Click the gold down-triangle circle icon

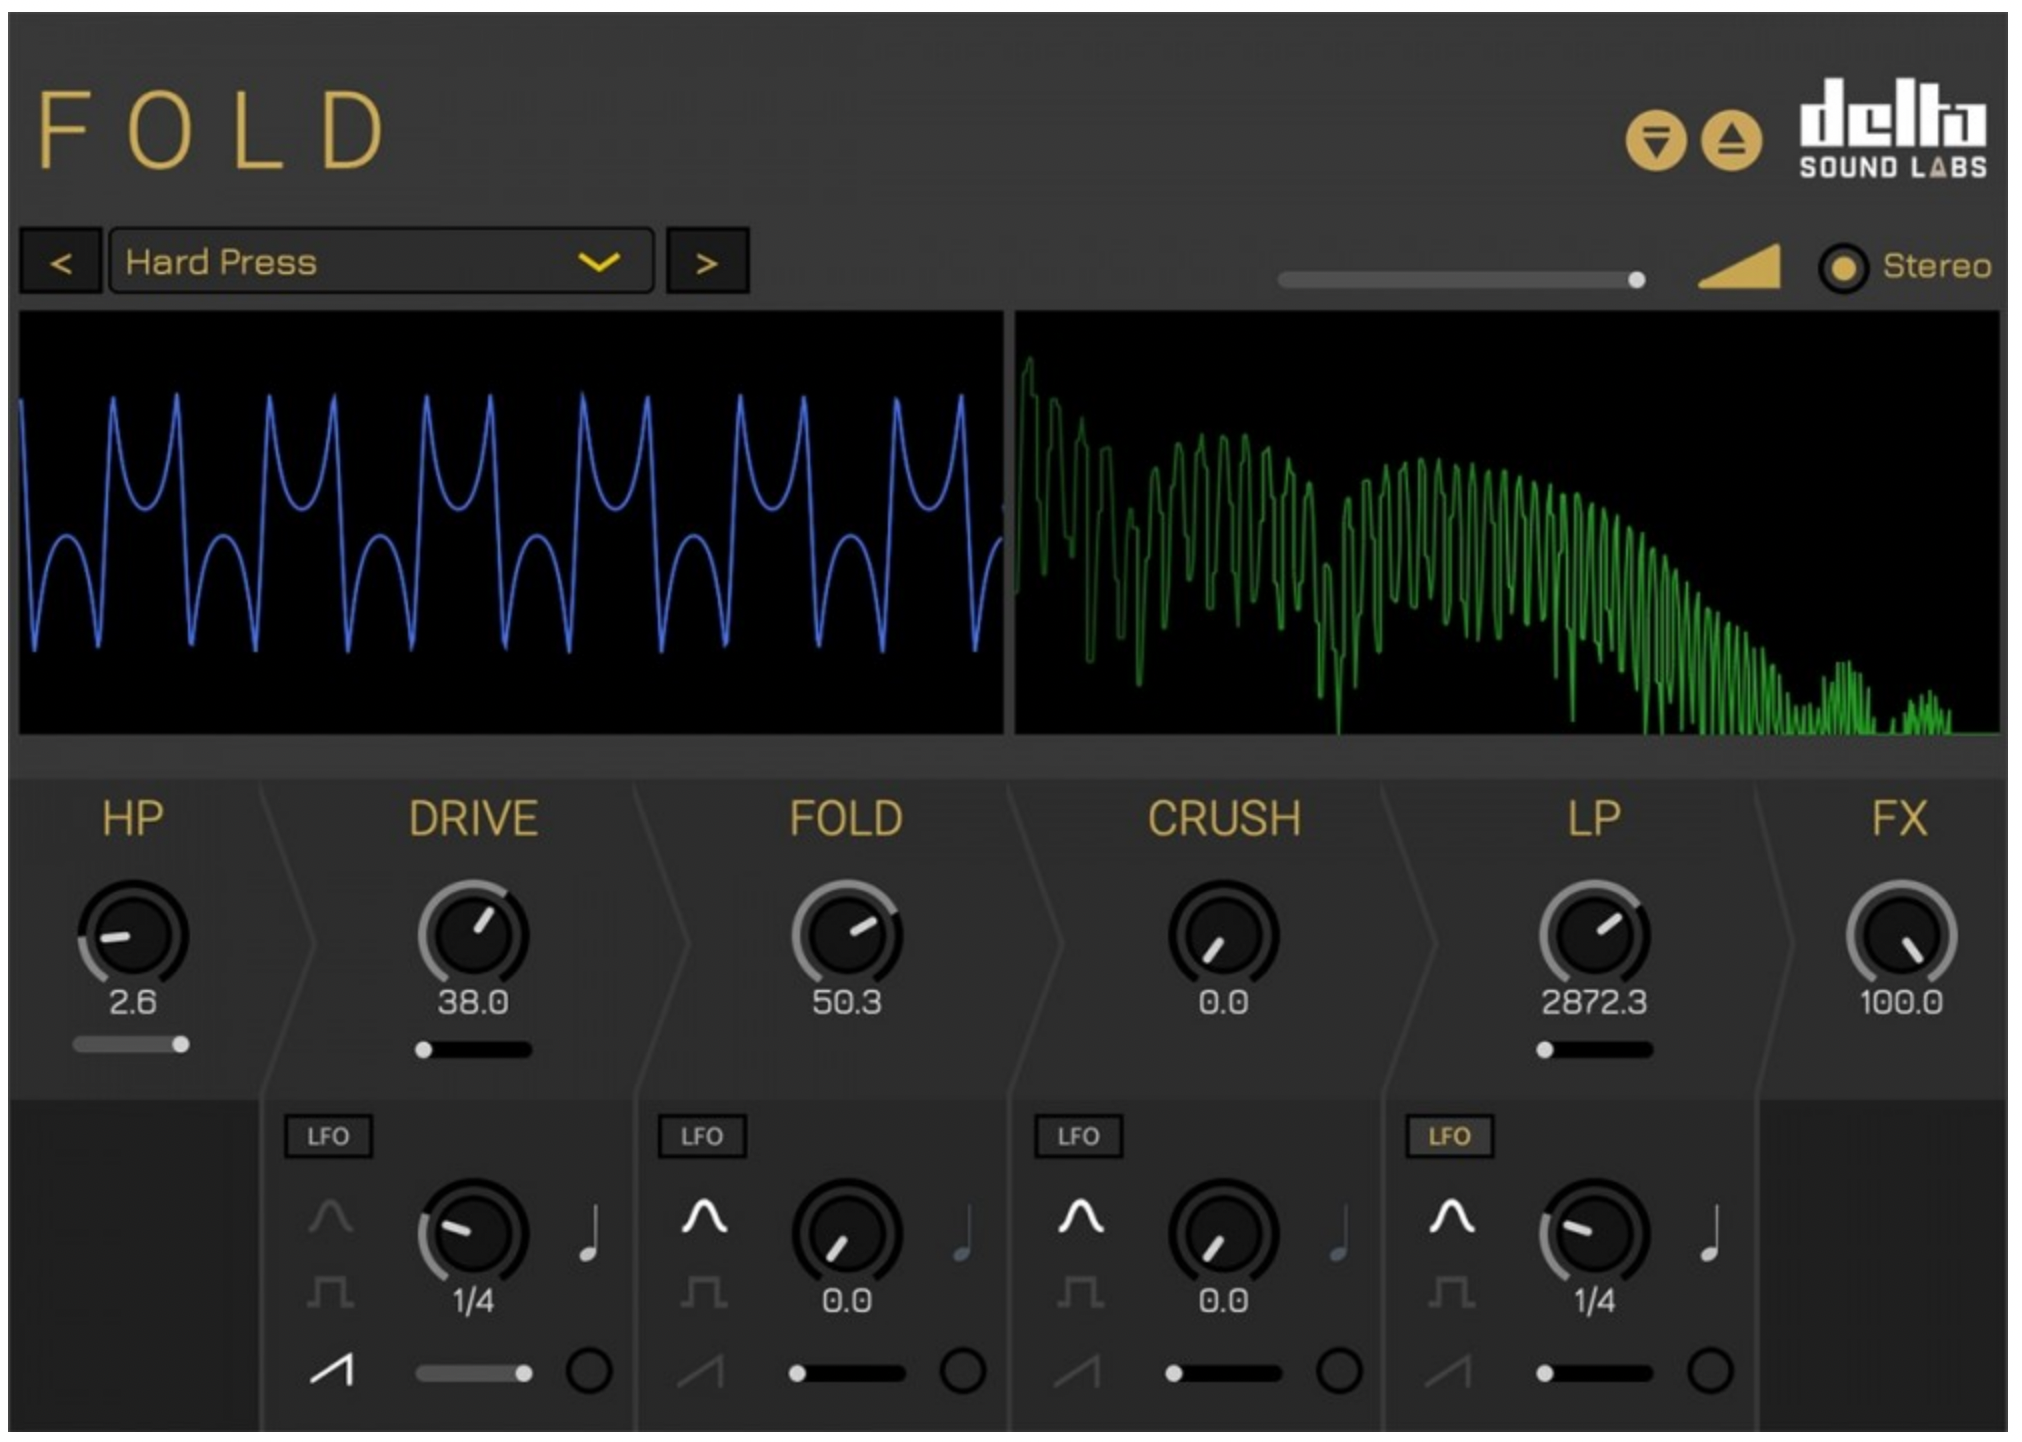pos(1655,141)
